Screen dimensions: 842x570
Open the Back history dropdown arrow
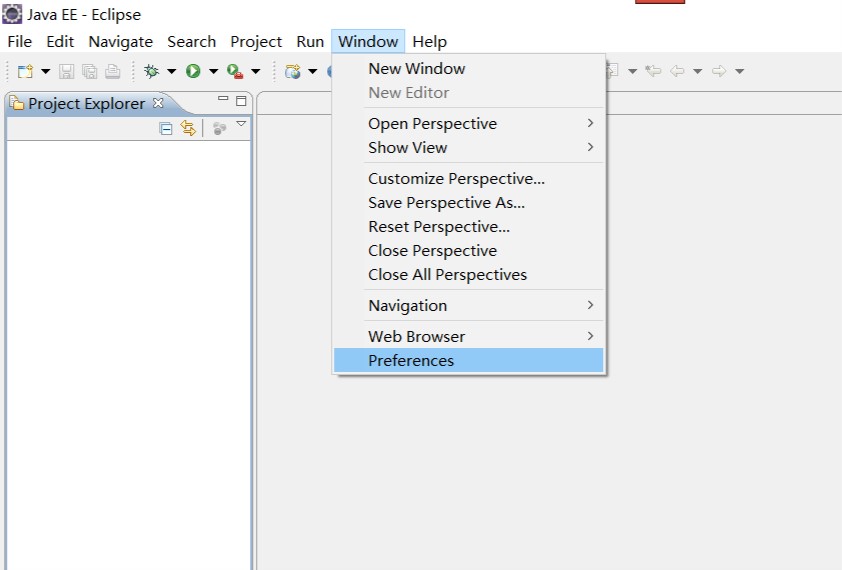click(x=698, y=71)
